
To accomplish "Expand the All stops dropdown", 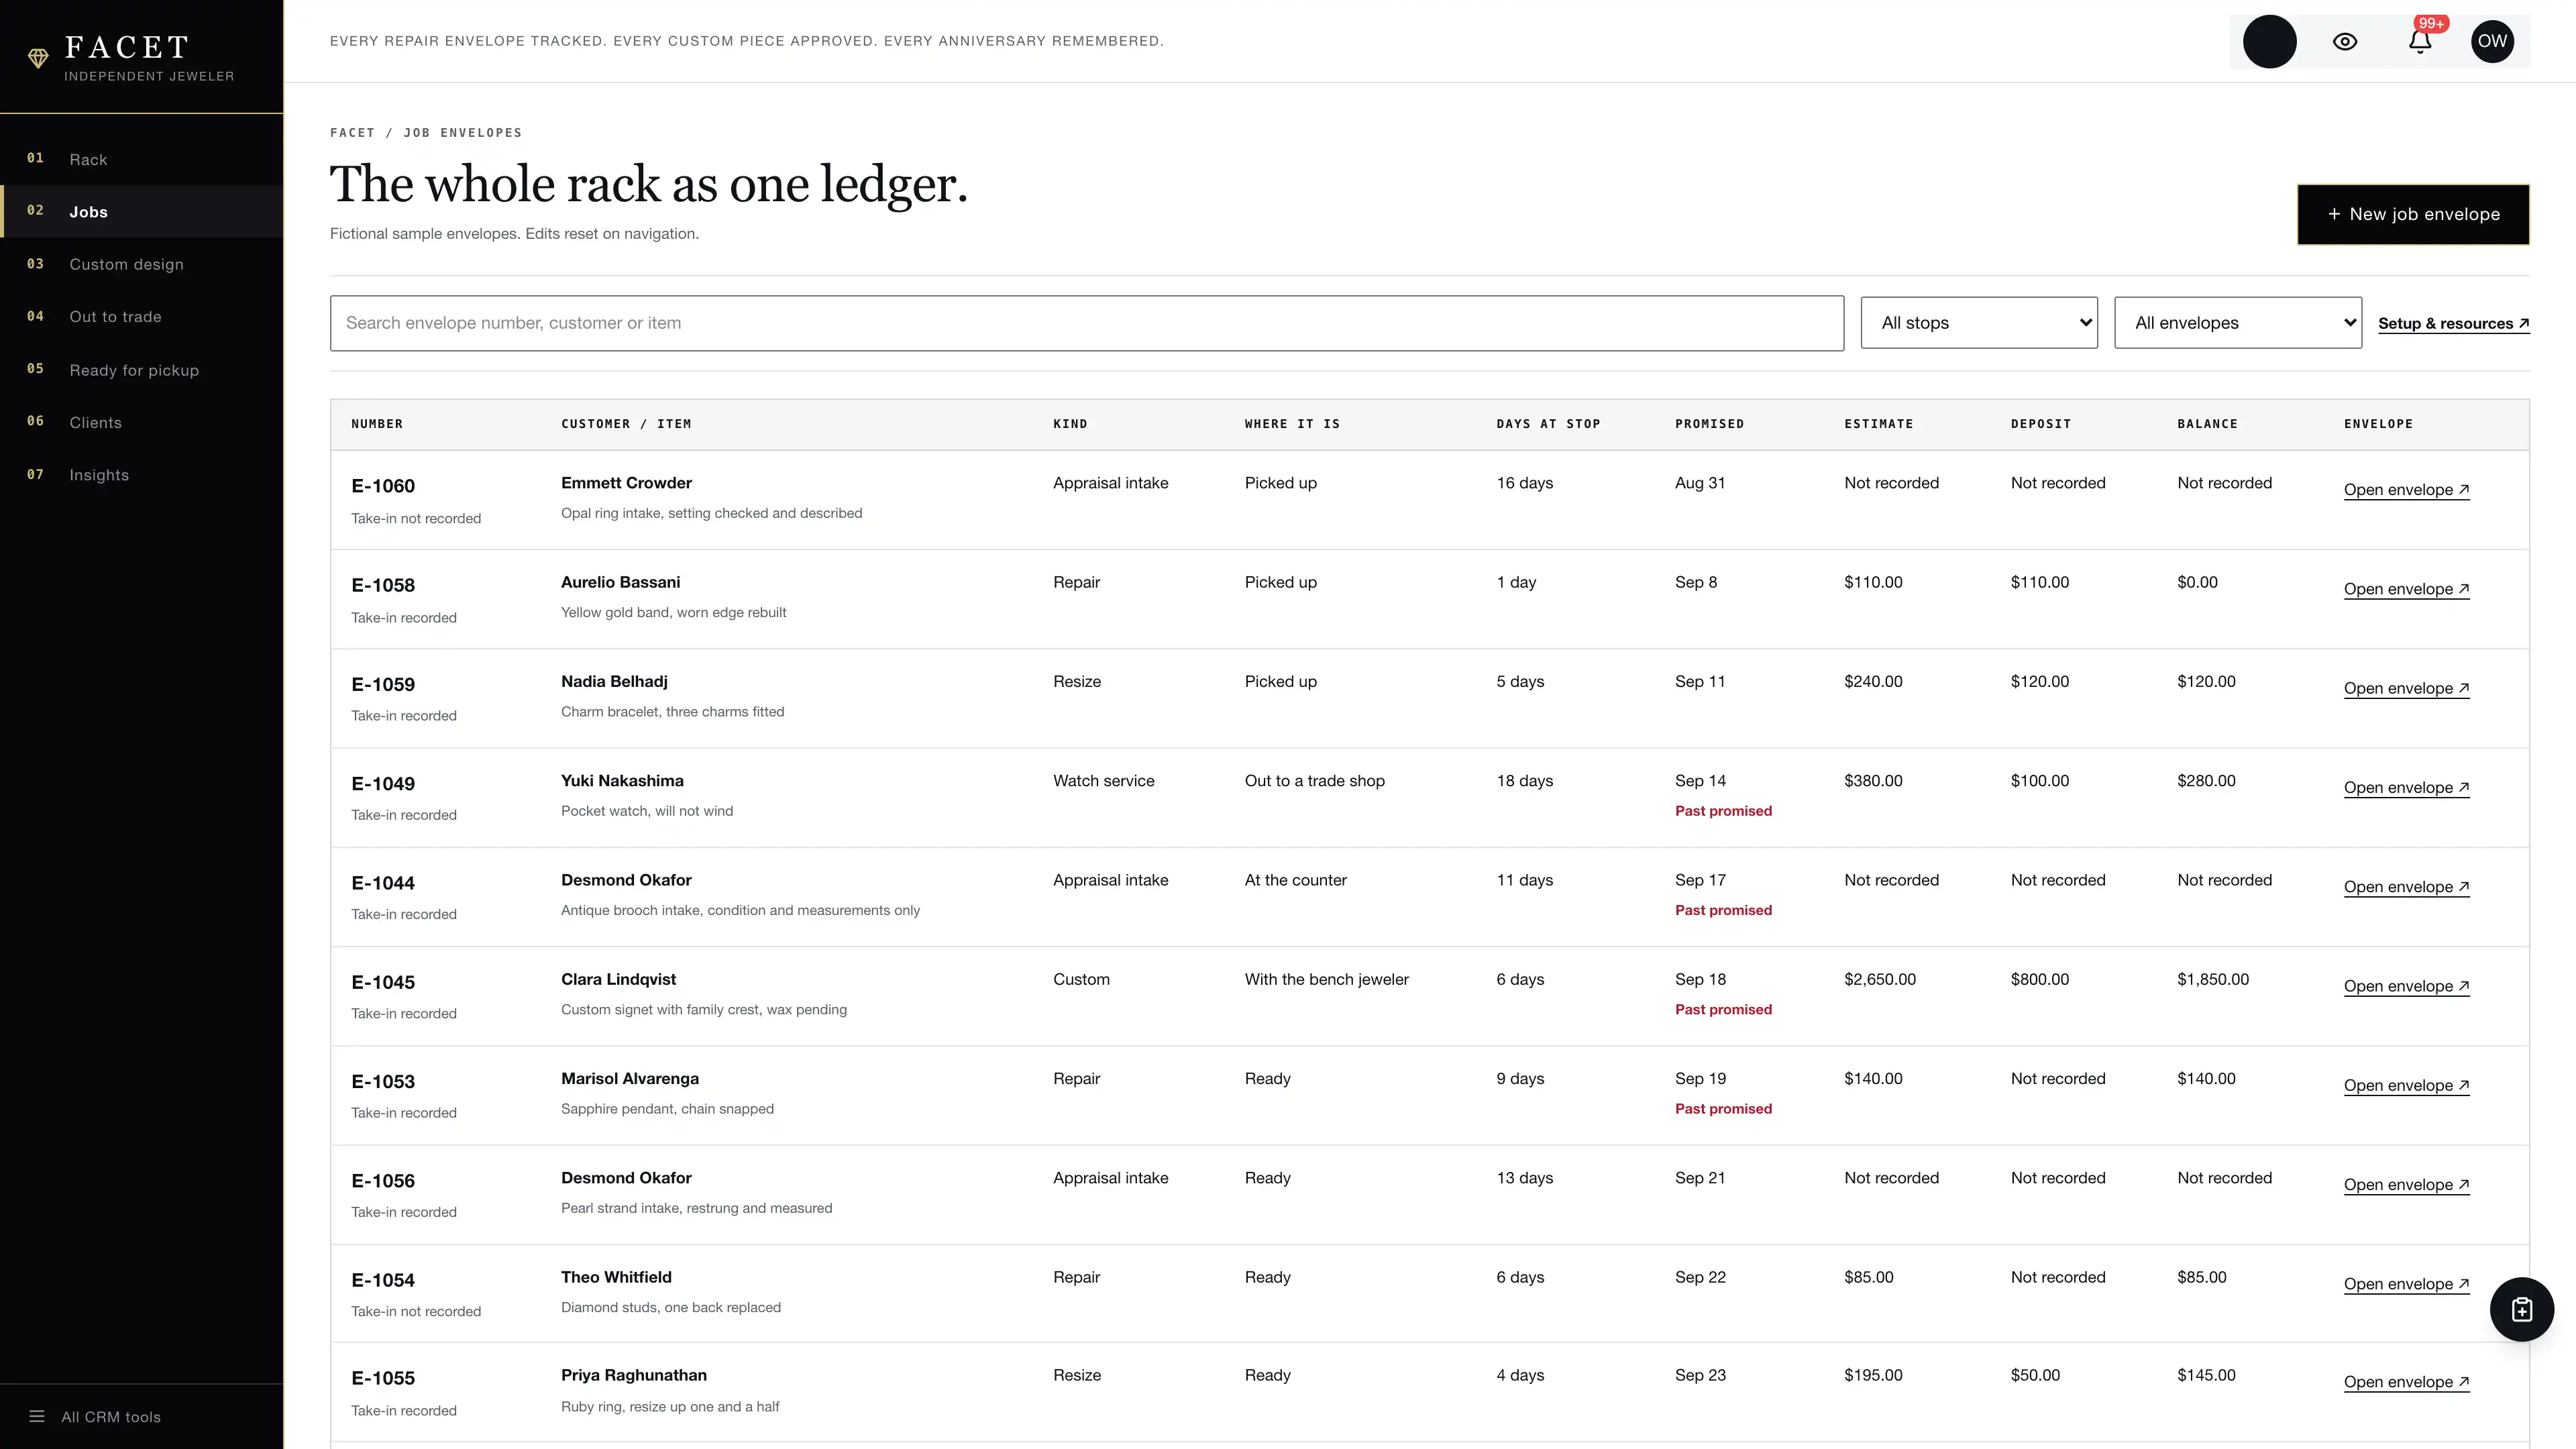I will (1979, 323).
